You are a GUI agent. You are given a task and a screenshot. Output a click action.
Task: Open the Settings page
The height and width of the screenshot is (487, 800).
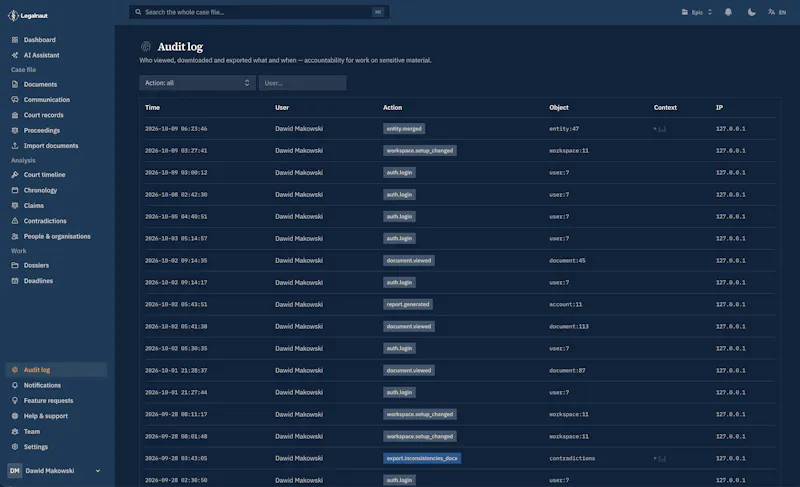pos(36,447)
